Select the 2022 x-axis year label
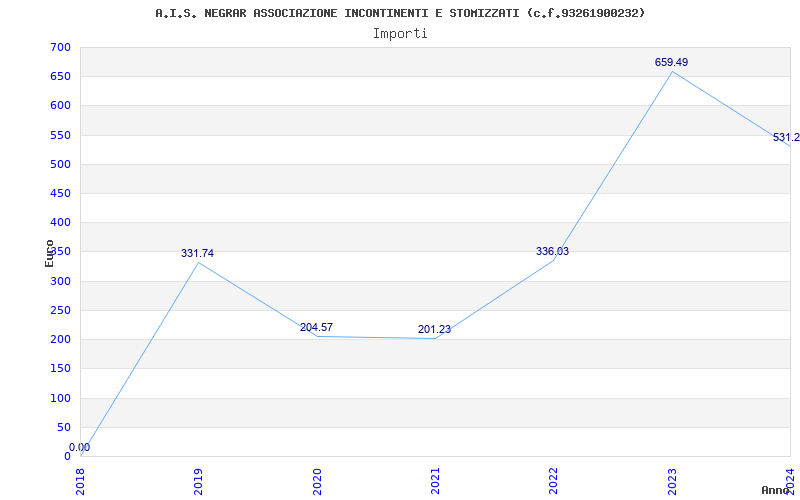Image resolution: width=800 pixels, height=500 pixels. click(x=554, y=481)
